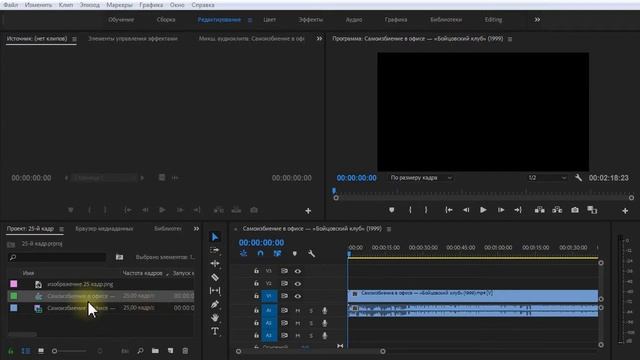Go to Out point in Program monitor

(518, 210)
